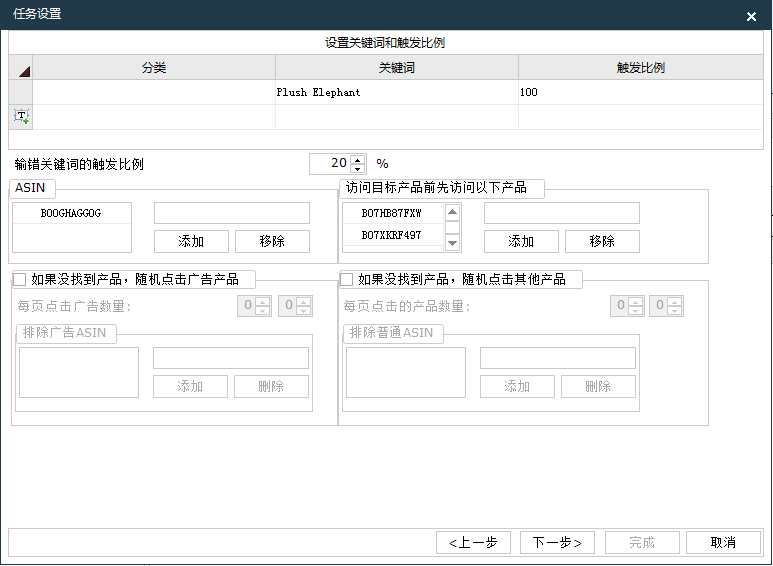Click 移除 button in ASIN group
Viewport: 773px width, 566px height.
click(272, 242)
